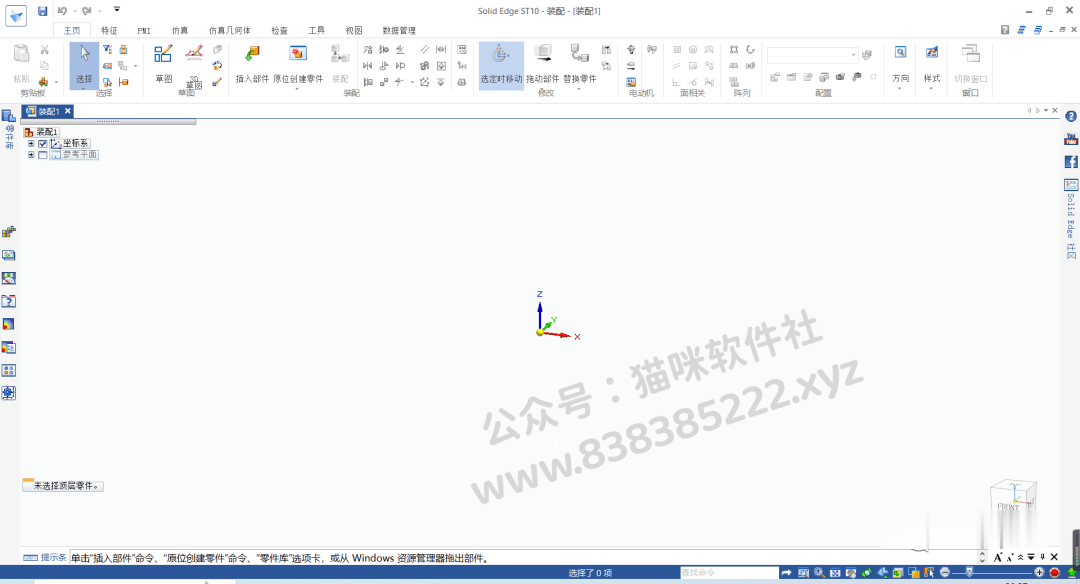Viewport: 1080px width, 584px height.
Task: Click the red record button in status bar
Action: pos(1055,573)
